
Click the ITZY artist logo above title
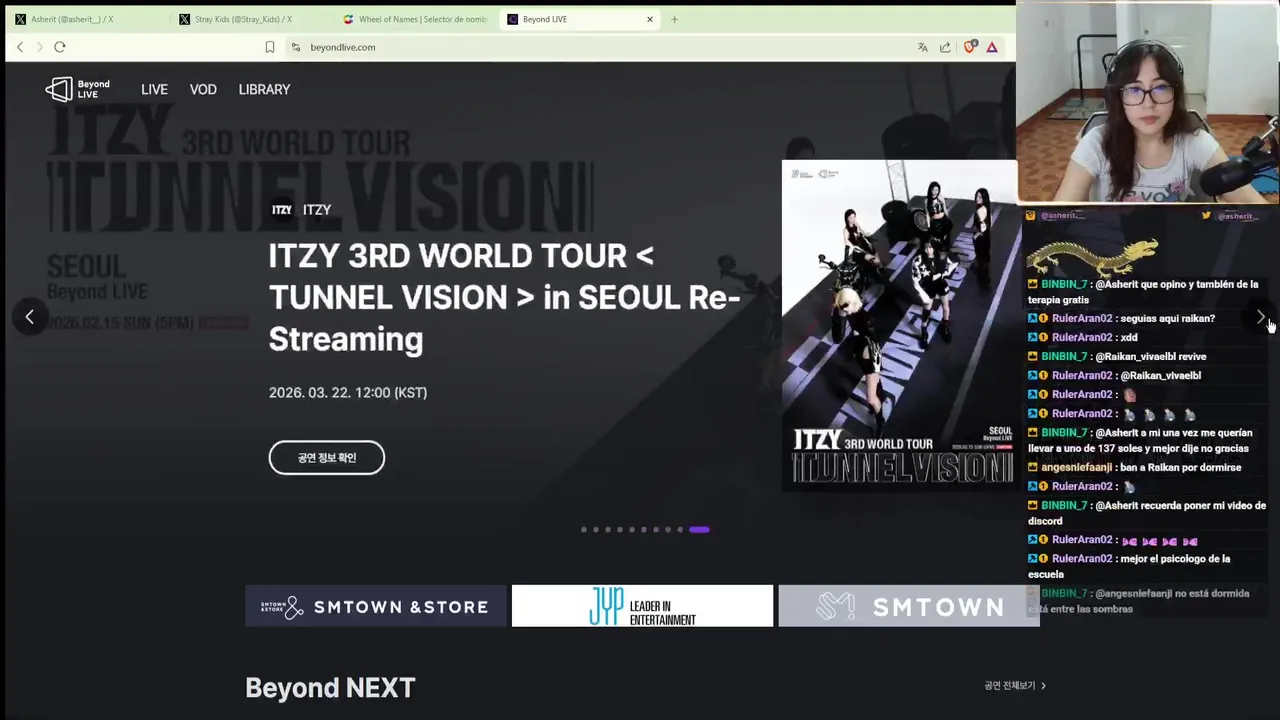point(282,210)
